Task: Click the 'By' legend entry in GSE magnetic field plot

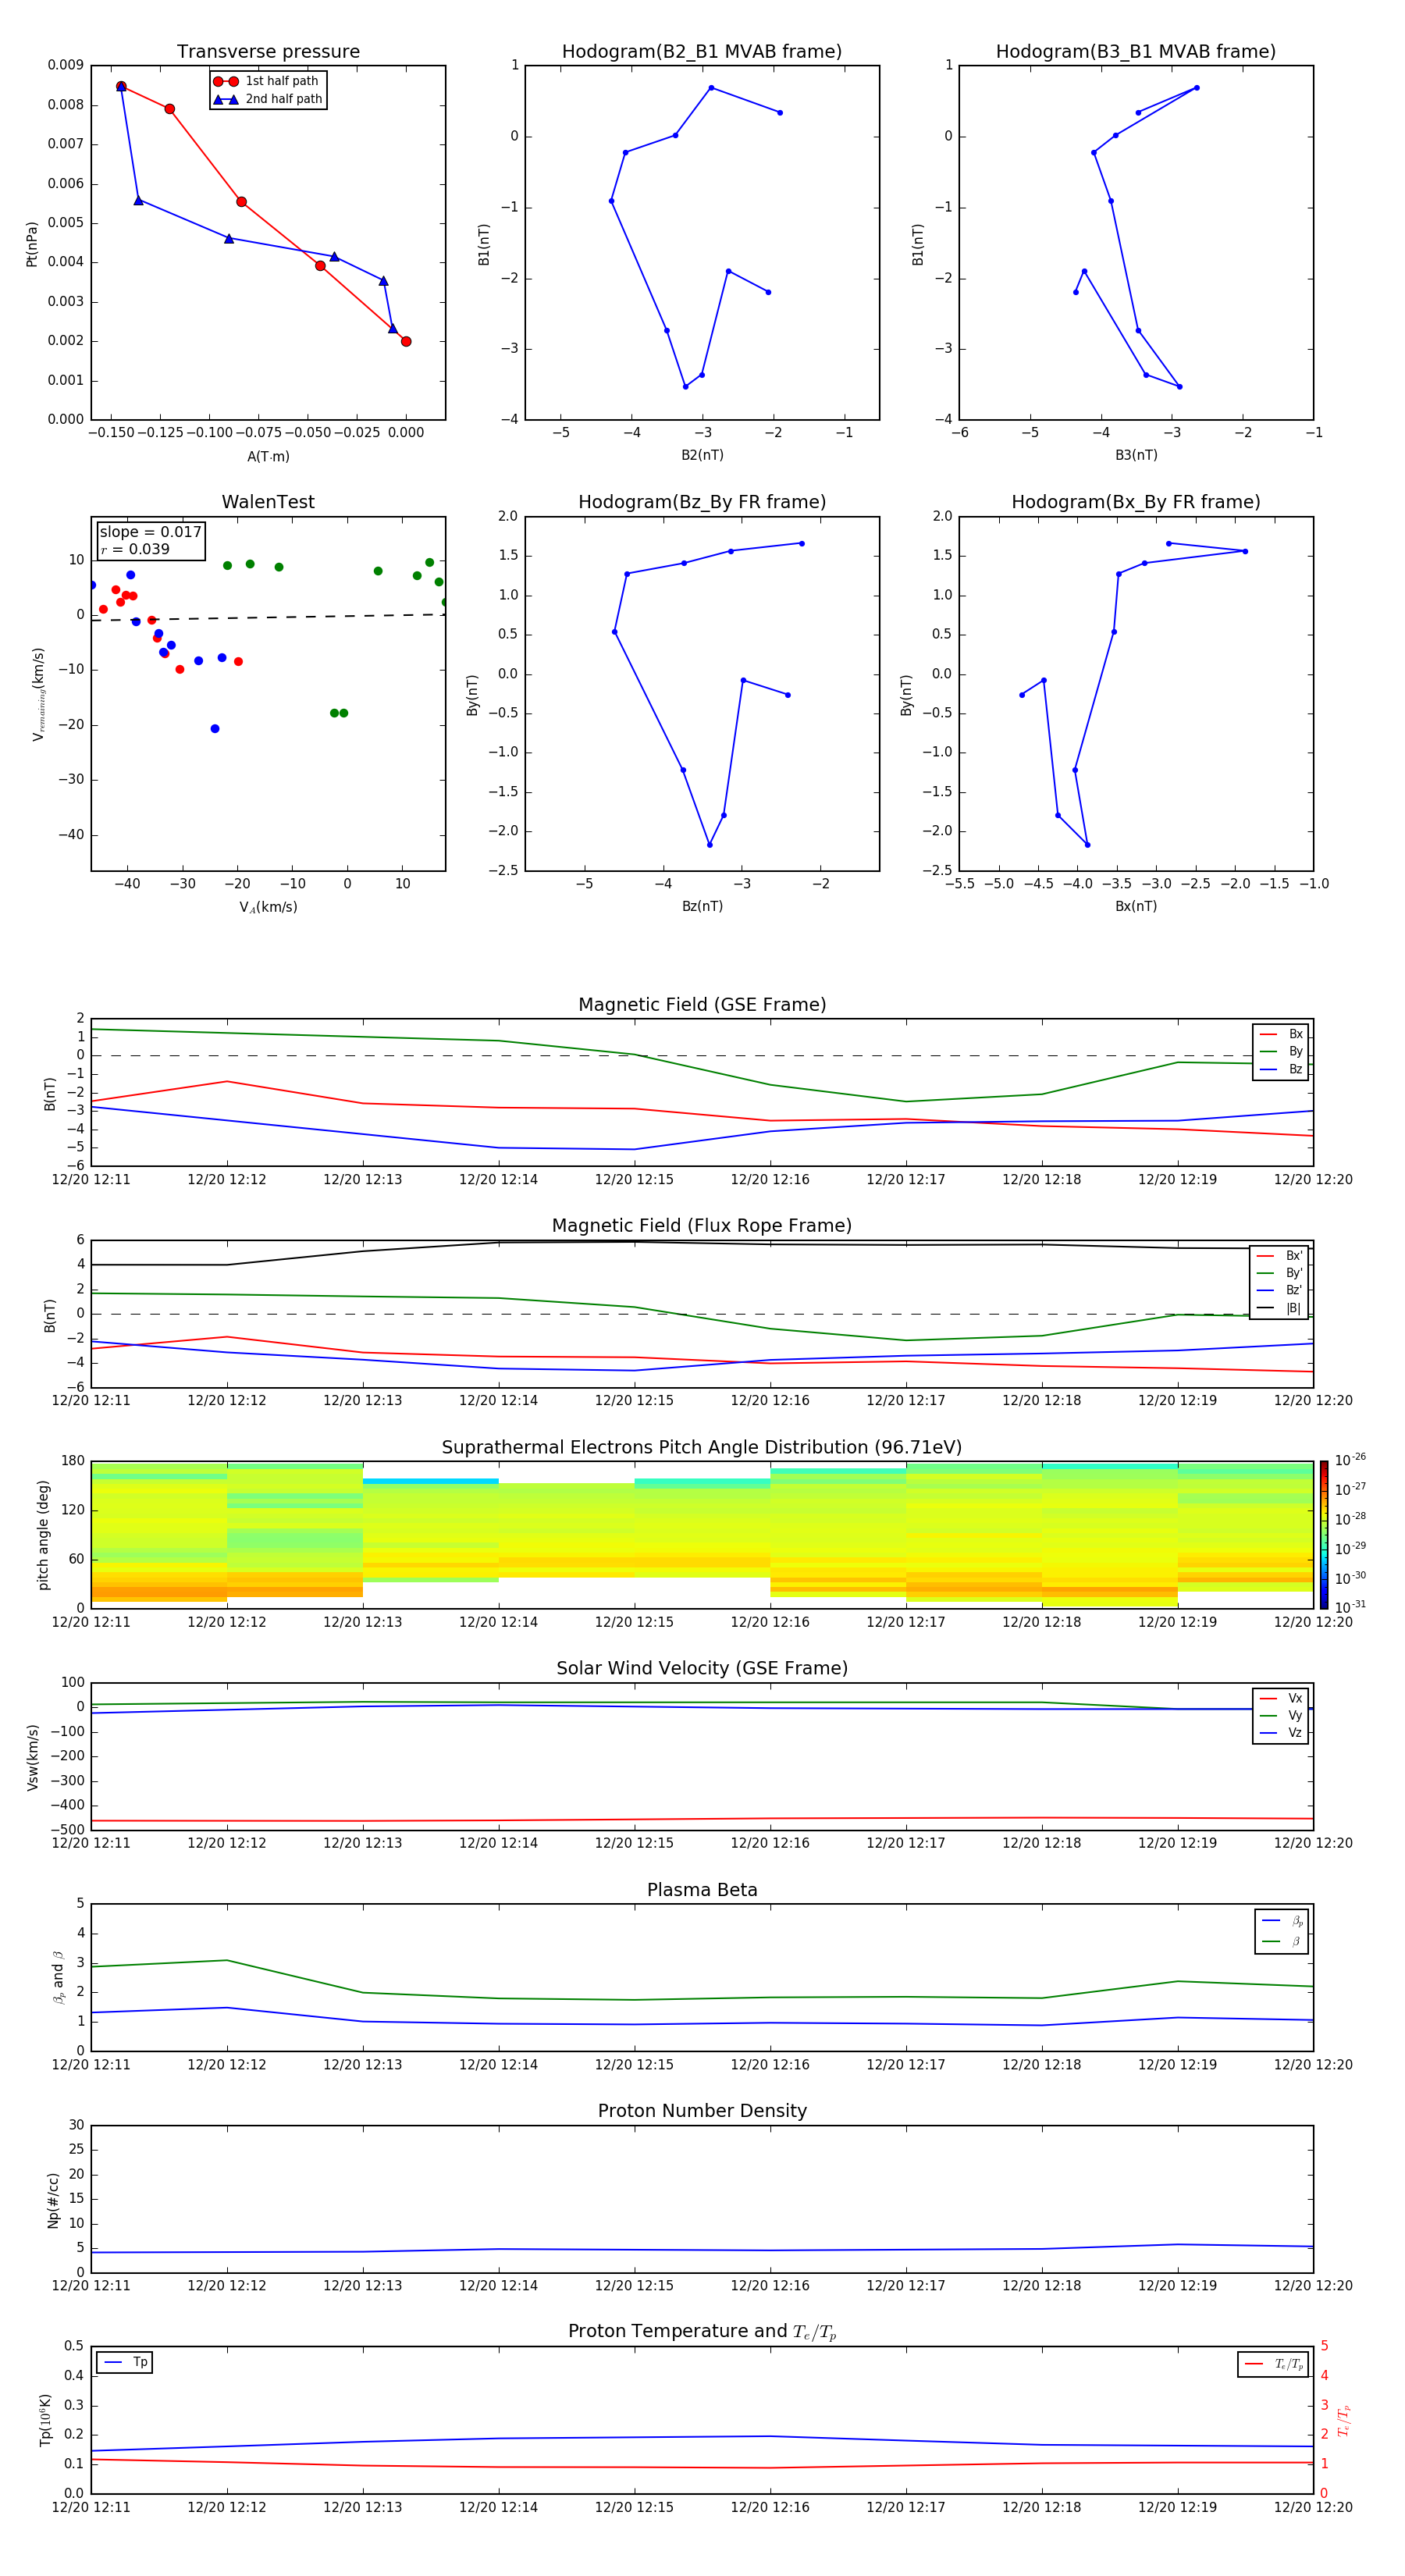Action: point(1282,1051)
